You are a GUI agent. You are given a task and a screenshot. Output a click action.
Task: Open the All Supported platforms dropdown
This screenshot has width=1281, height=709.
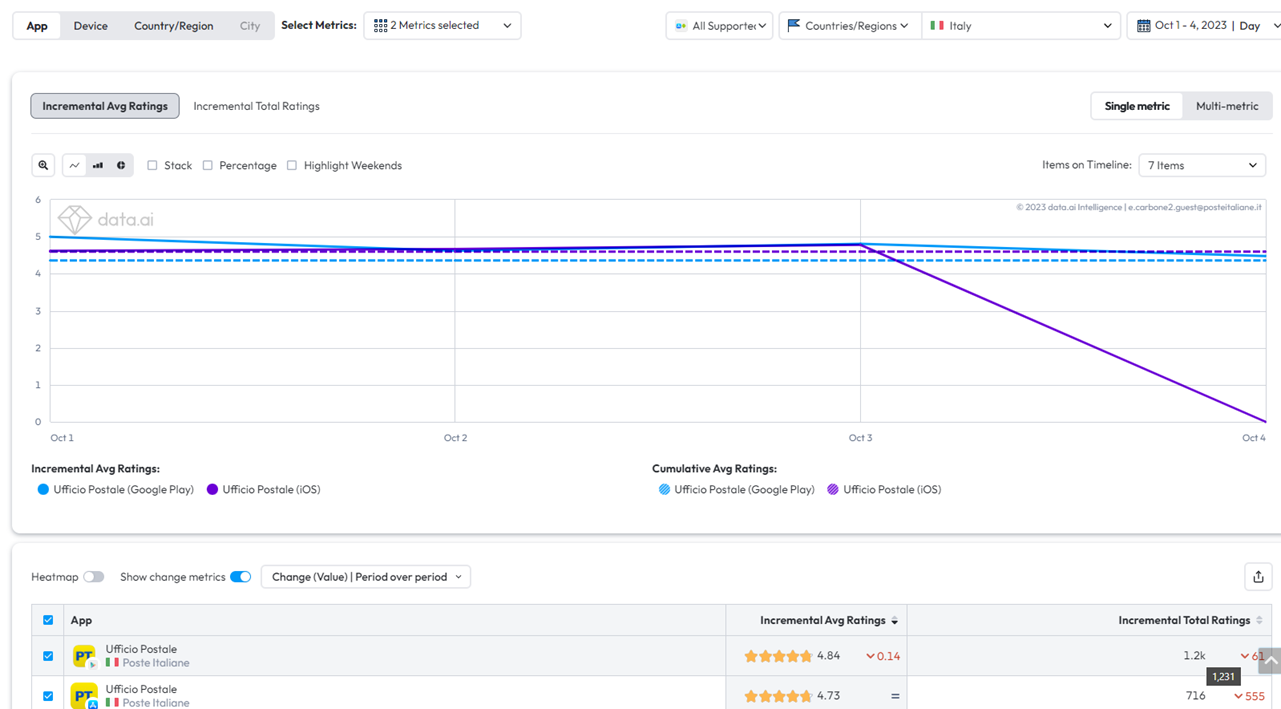(x=719, y=26)
